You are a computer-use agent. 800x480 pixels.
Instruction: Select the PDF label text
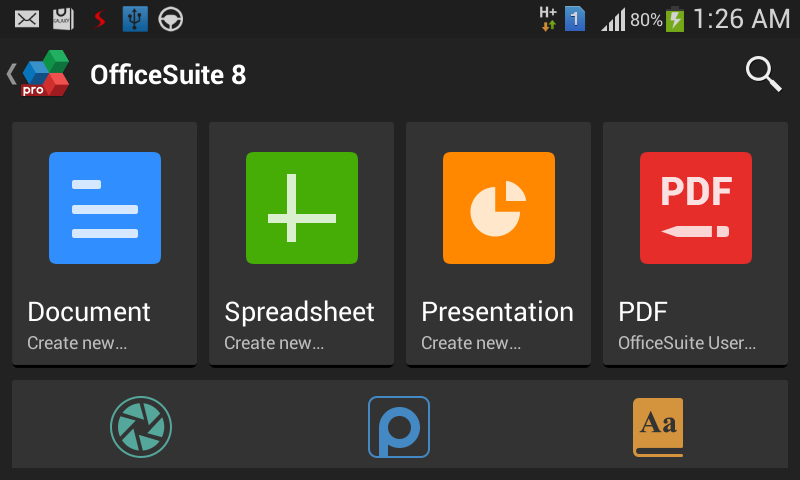[x=643, y=312]
